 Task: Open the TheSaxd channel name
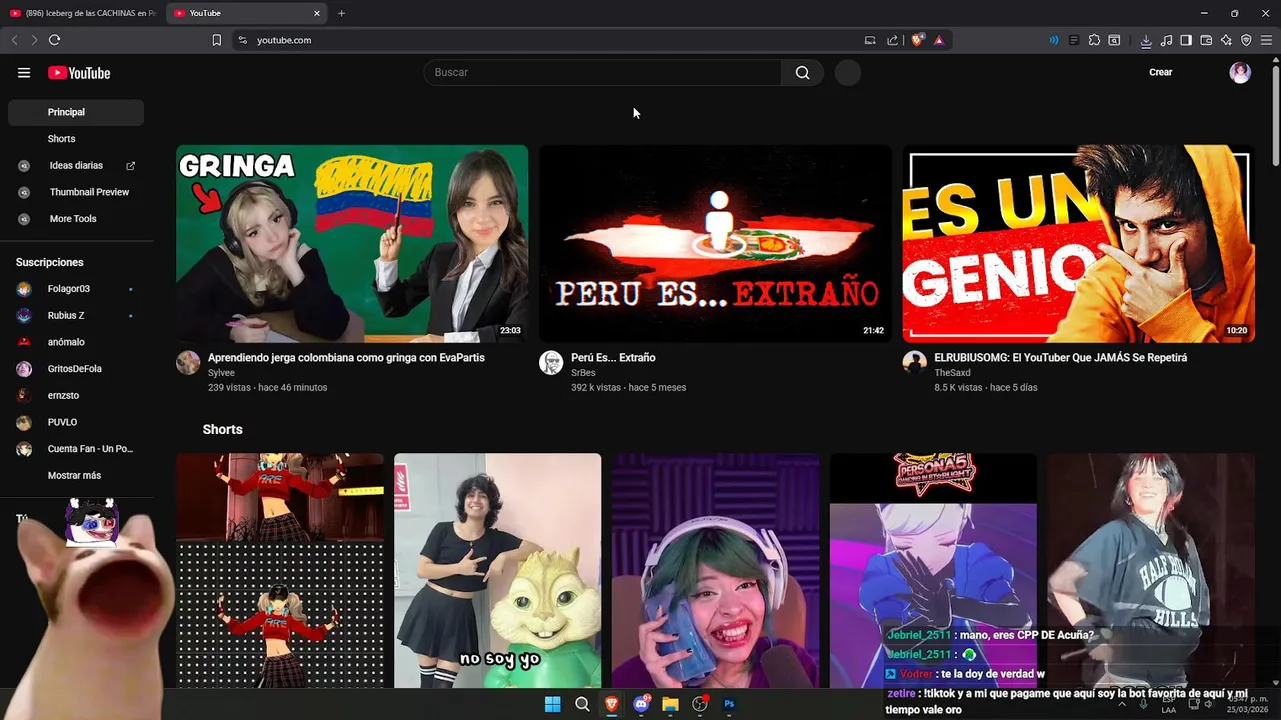[x=952, y=373]
